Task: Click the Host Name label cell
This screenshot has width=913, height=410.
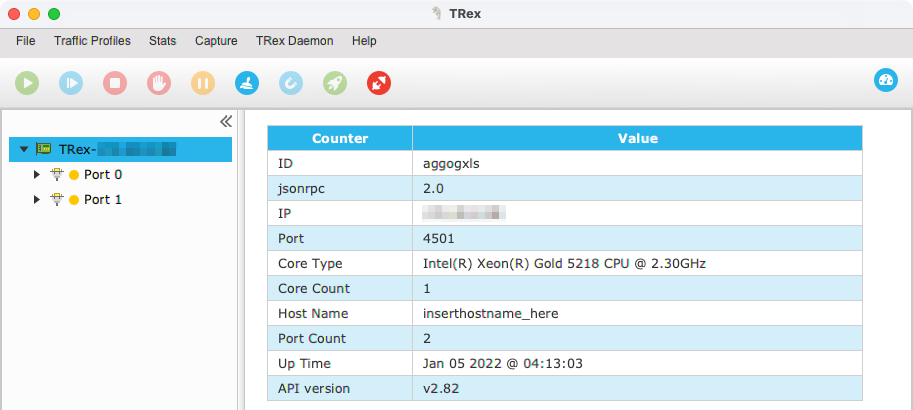Action: click(340, 313)
